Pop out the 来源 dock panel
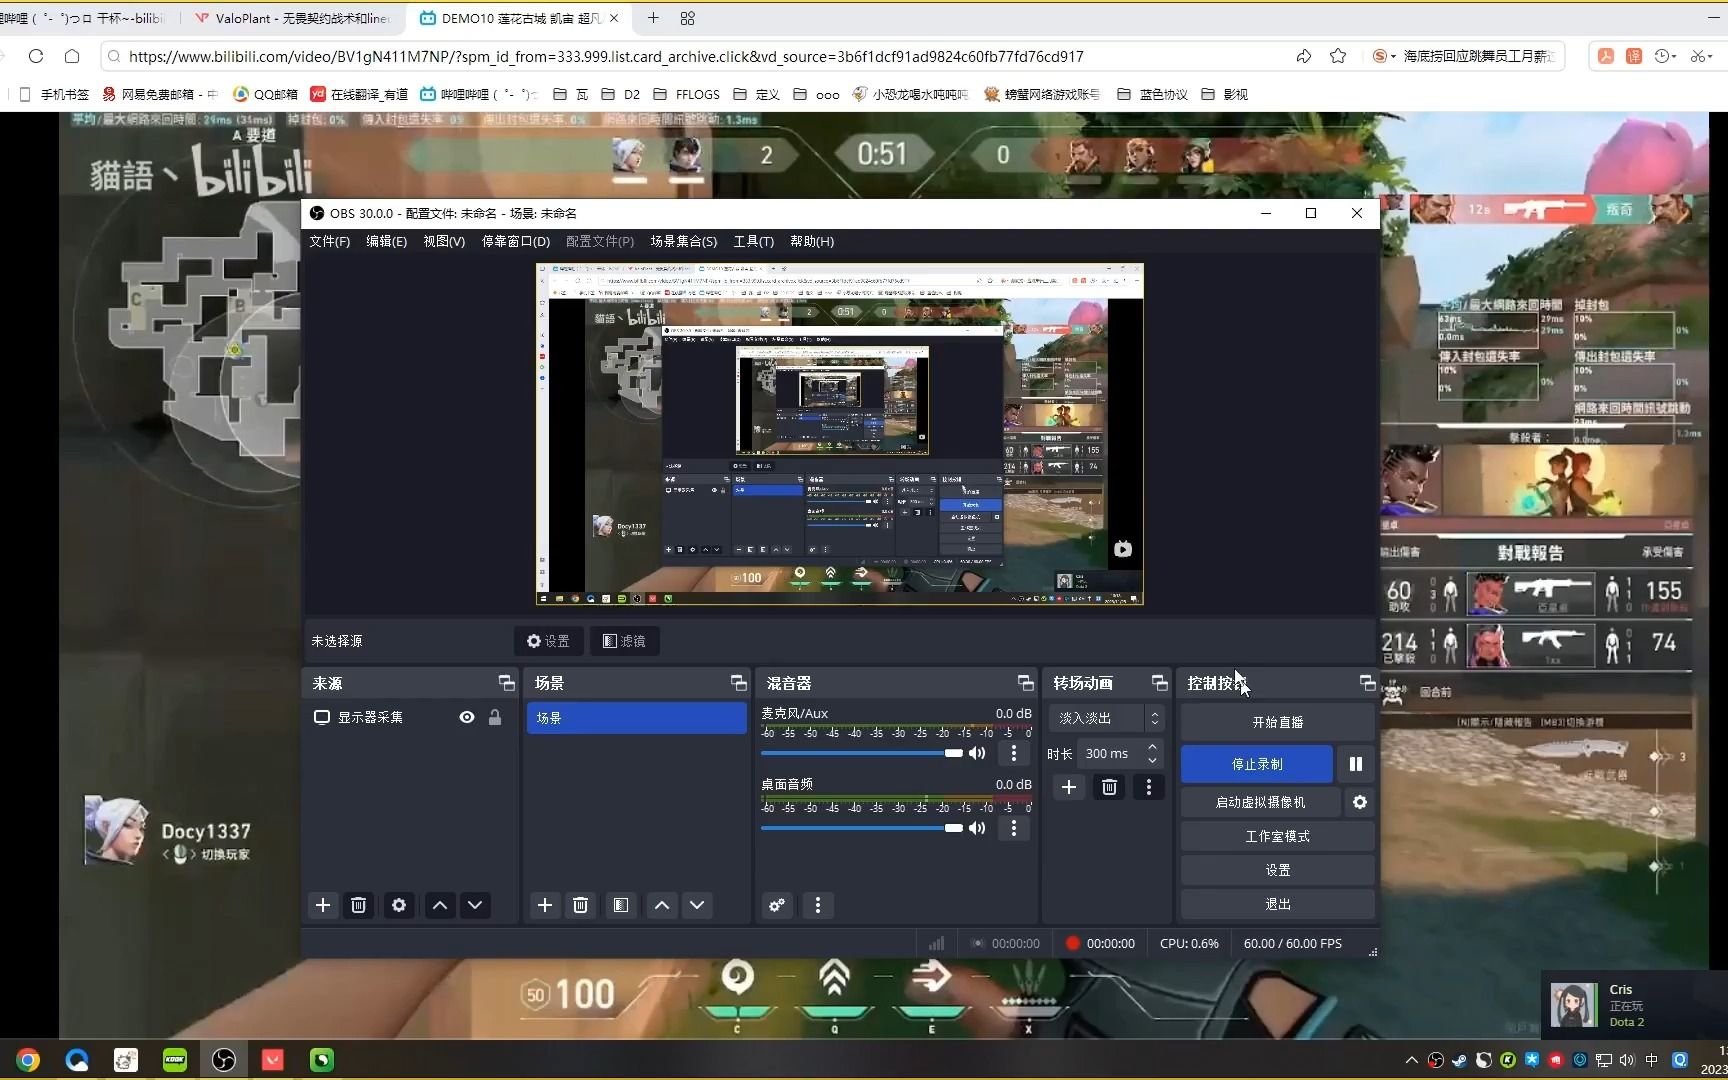The width and height of the screenshot is (1728, 1080). click(x=506, y=683)
